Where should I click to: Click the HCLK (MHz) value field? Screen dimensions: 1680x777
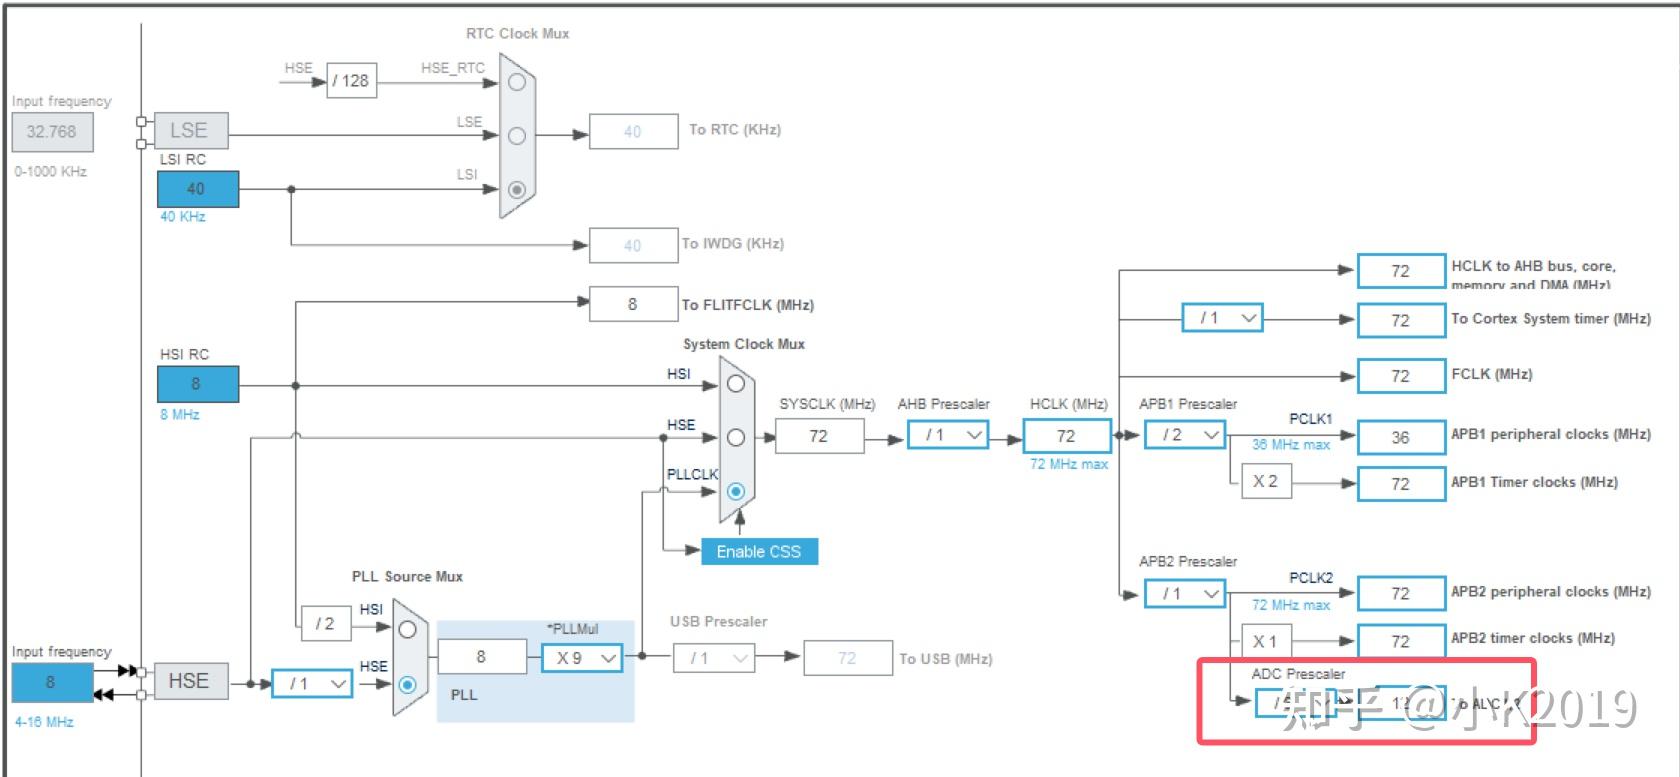1067,436
